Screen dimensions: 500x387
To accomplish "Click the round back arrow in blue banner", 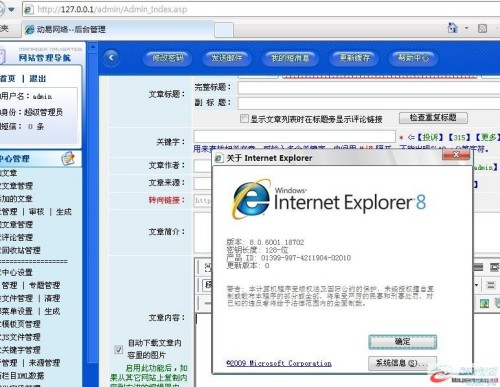I will point(111,57).
